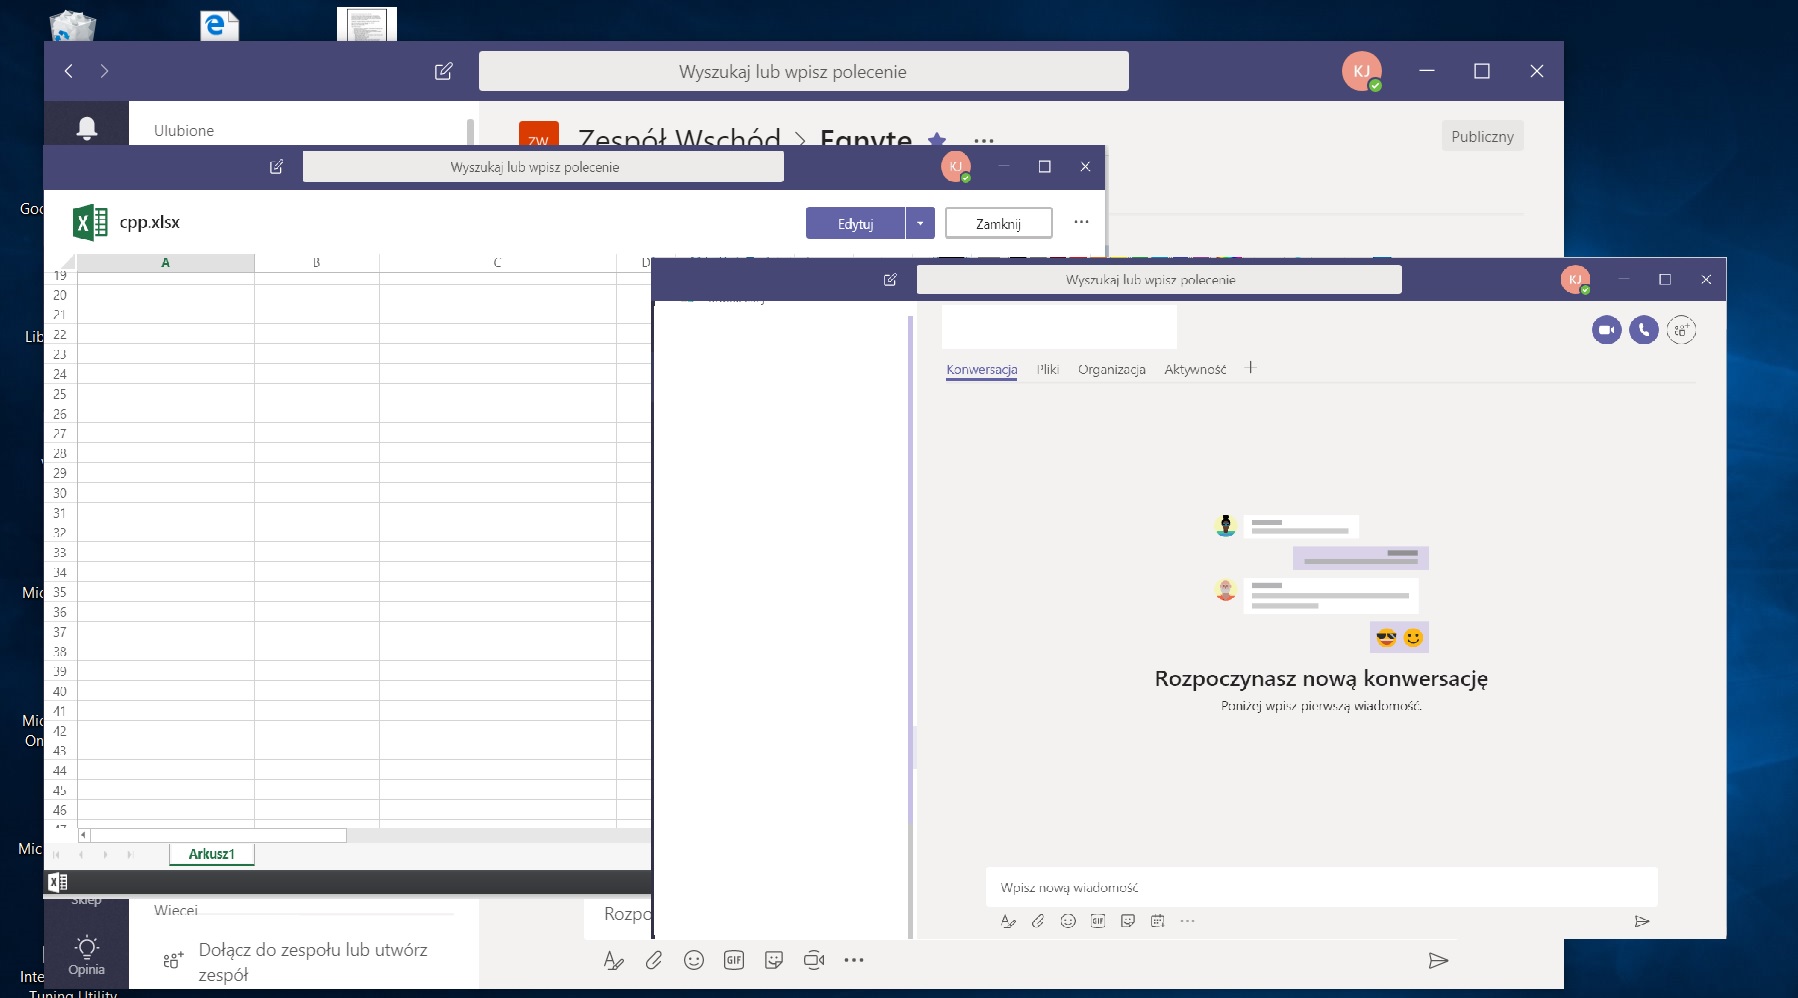Select column B header in spreadsheet

tap(317, 263)
